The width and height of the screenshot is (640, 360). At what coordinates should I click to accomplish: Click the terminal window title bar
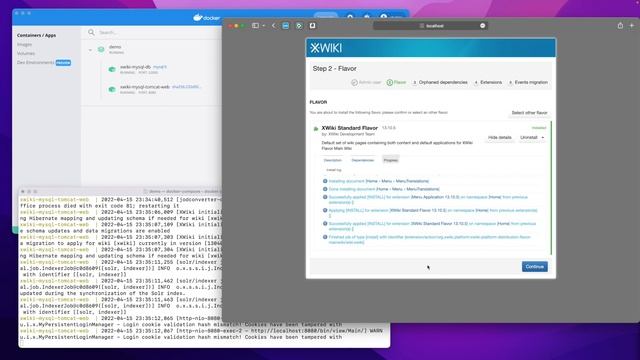[x=120, y=191]
